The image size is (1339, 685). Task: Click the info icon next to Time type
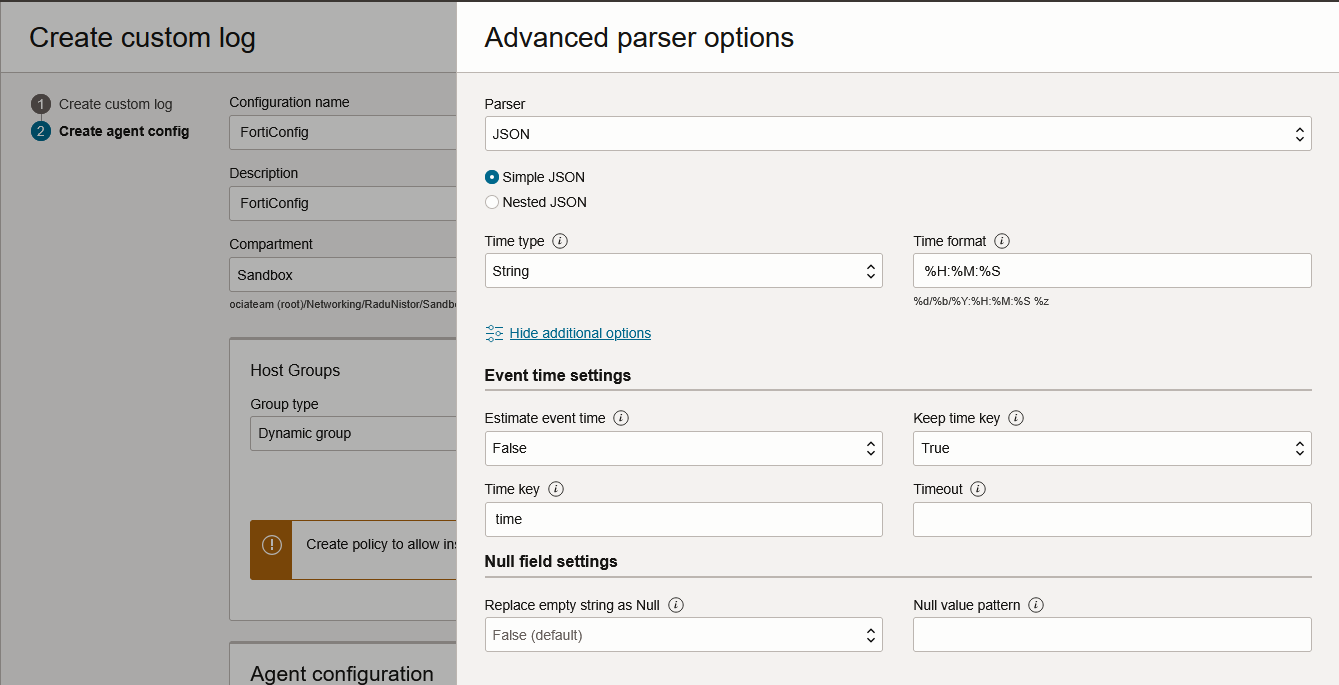pyautogui.click(x=560, y=241)
